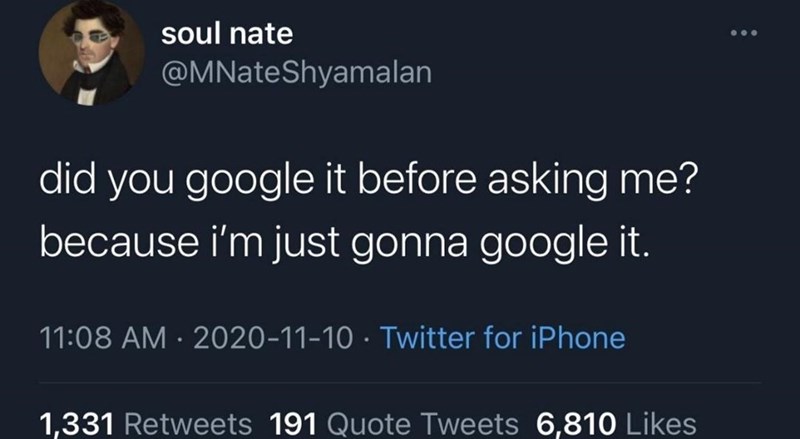Click the divider line above the stats
Viewport: 800px width, 439px height.
pos(400,382)
